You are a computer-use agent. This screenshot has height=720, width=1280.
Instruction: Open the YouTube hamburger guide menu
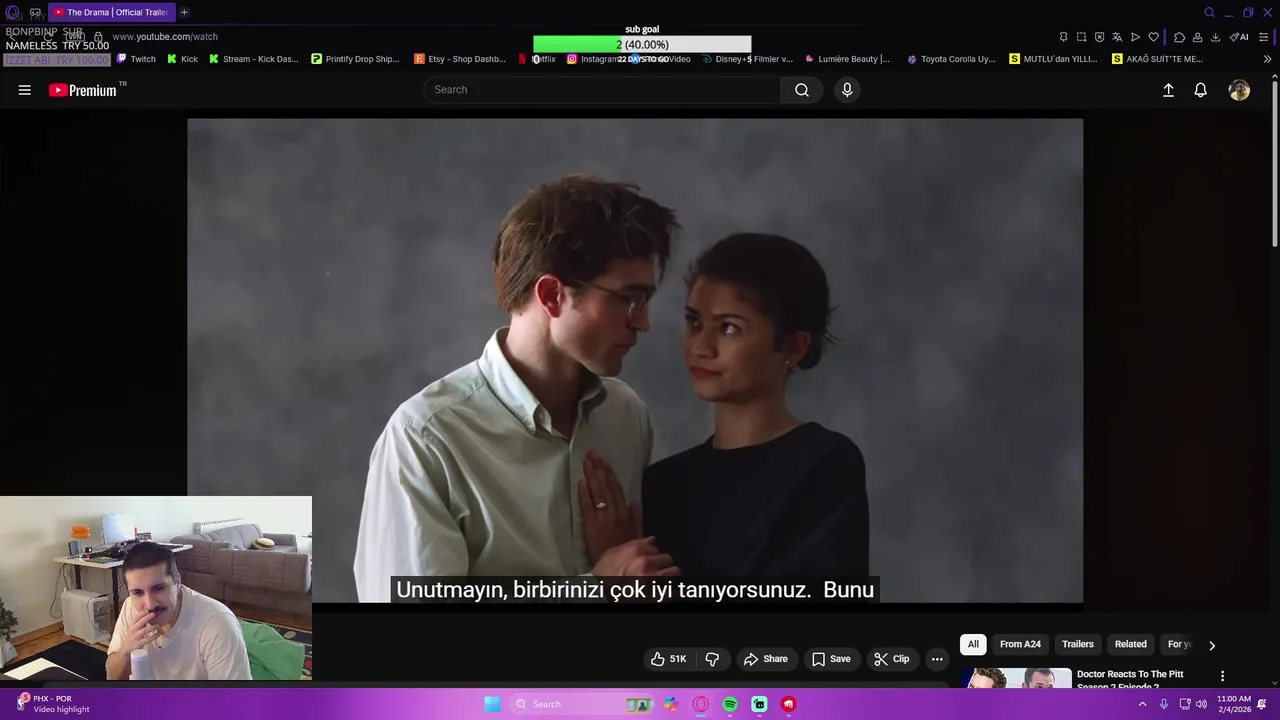point(25,90)
